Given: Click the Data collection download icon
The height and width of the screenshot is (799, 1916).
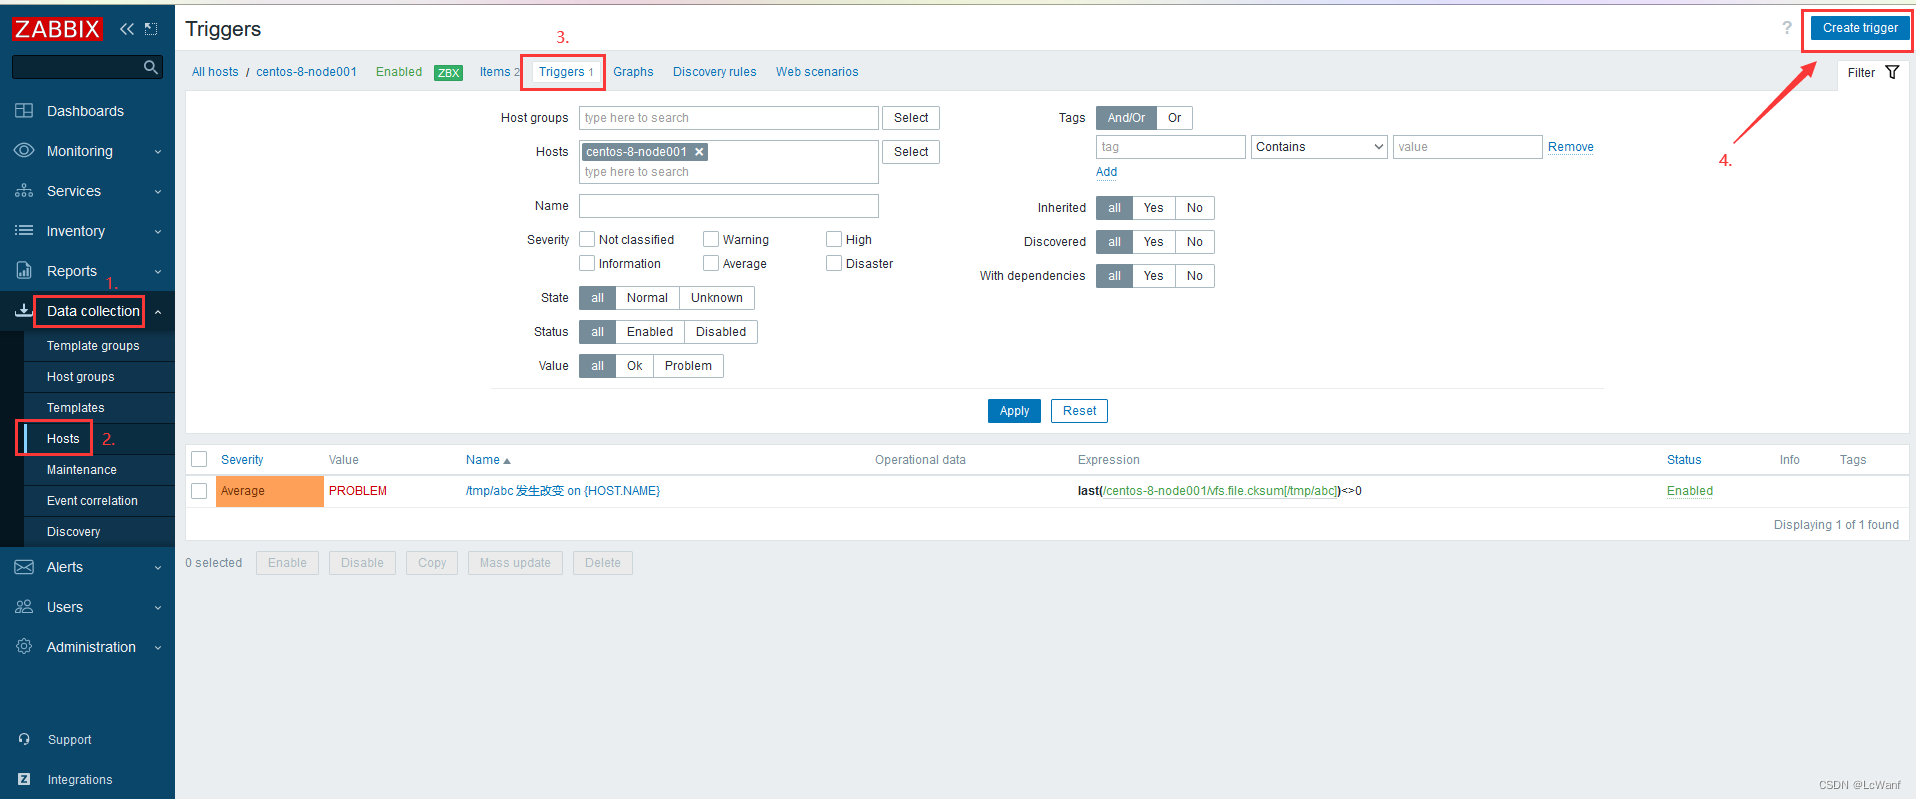Looking at the screenshot, I should [x=24, y=311].
